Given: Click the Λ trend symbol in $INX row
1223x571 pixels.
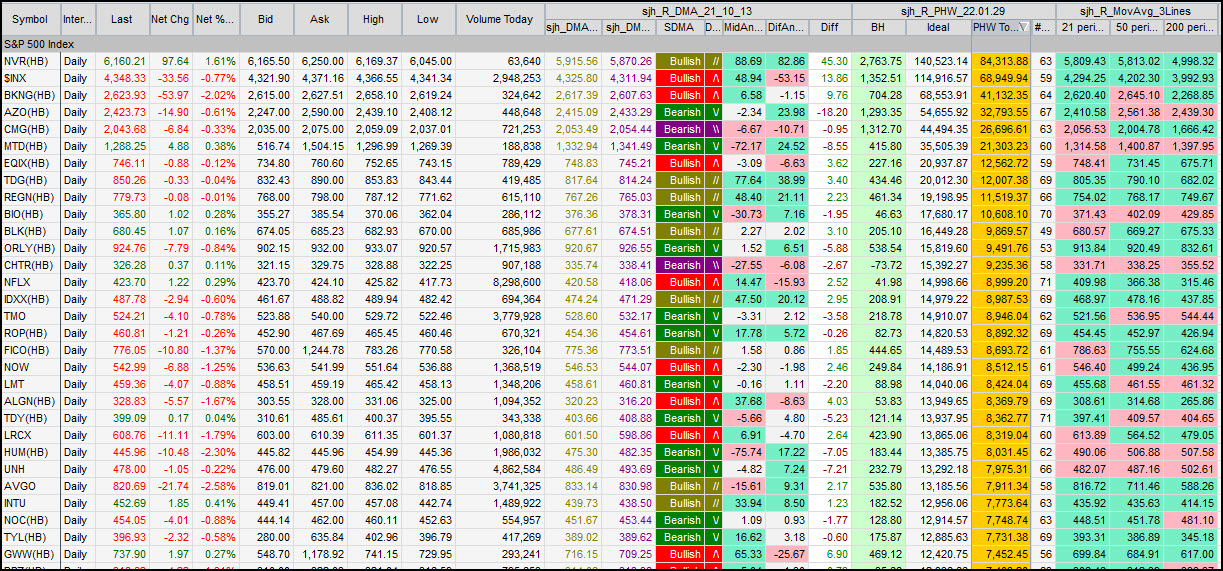Looking at the screenshot, I should pyautogui.click(x=715, y=78).
